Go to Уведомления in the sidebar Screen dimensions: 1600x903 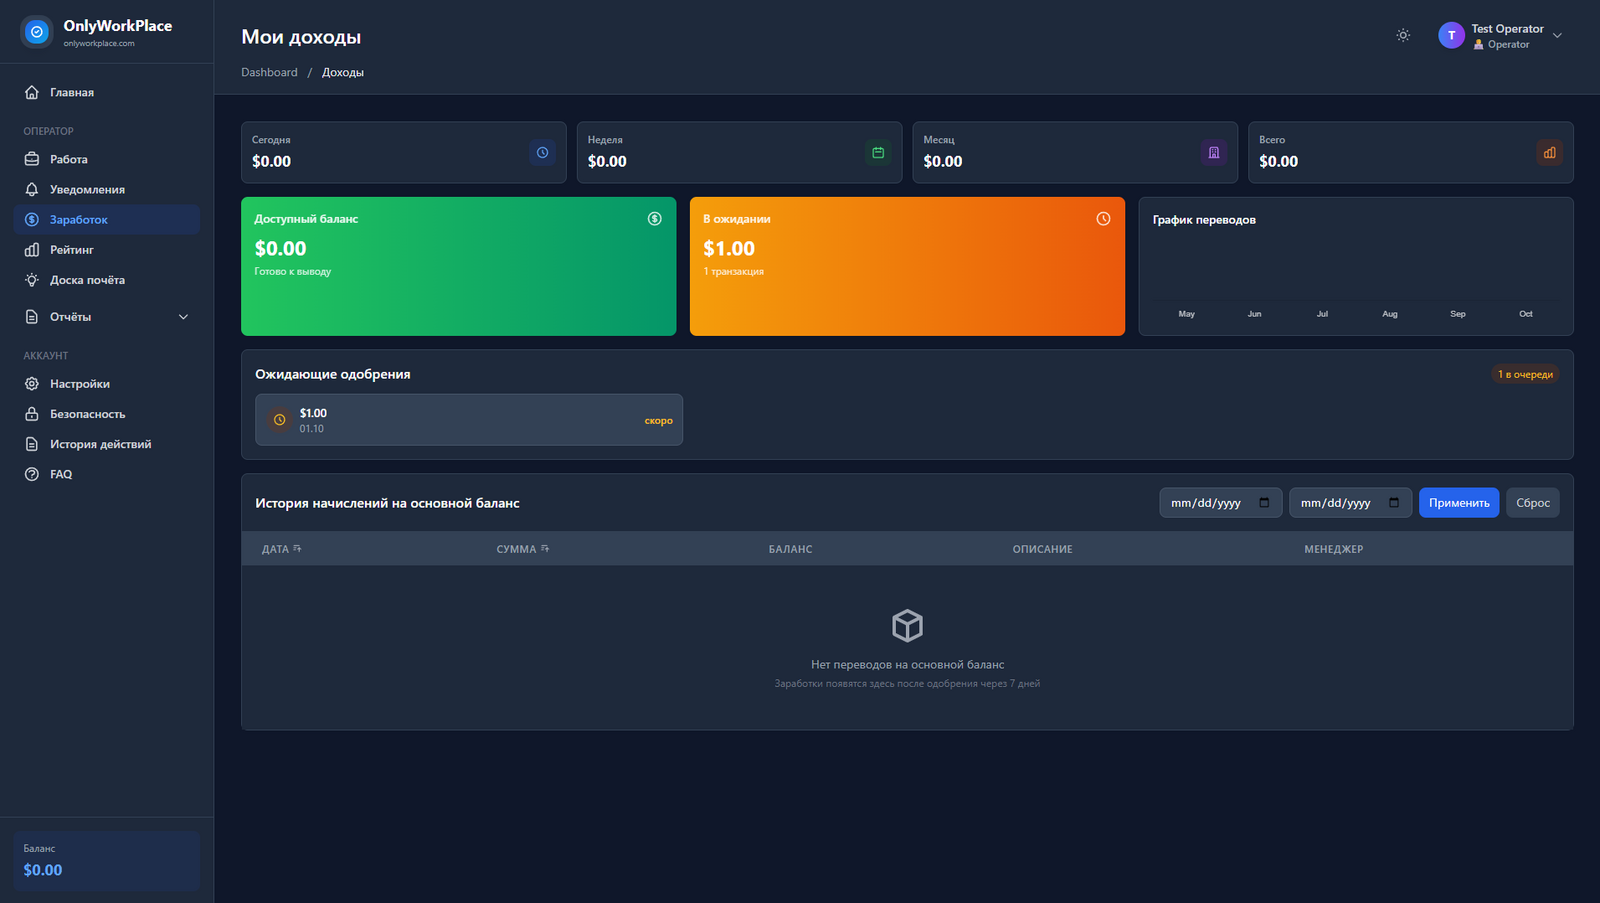(x=87, y=189)
